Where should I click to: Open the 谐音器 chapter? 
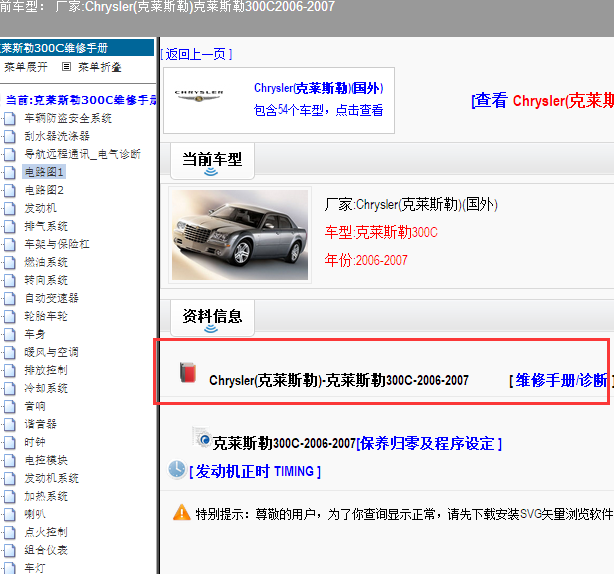coord(40,424)
